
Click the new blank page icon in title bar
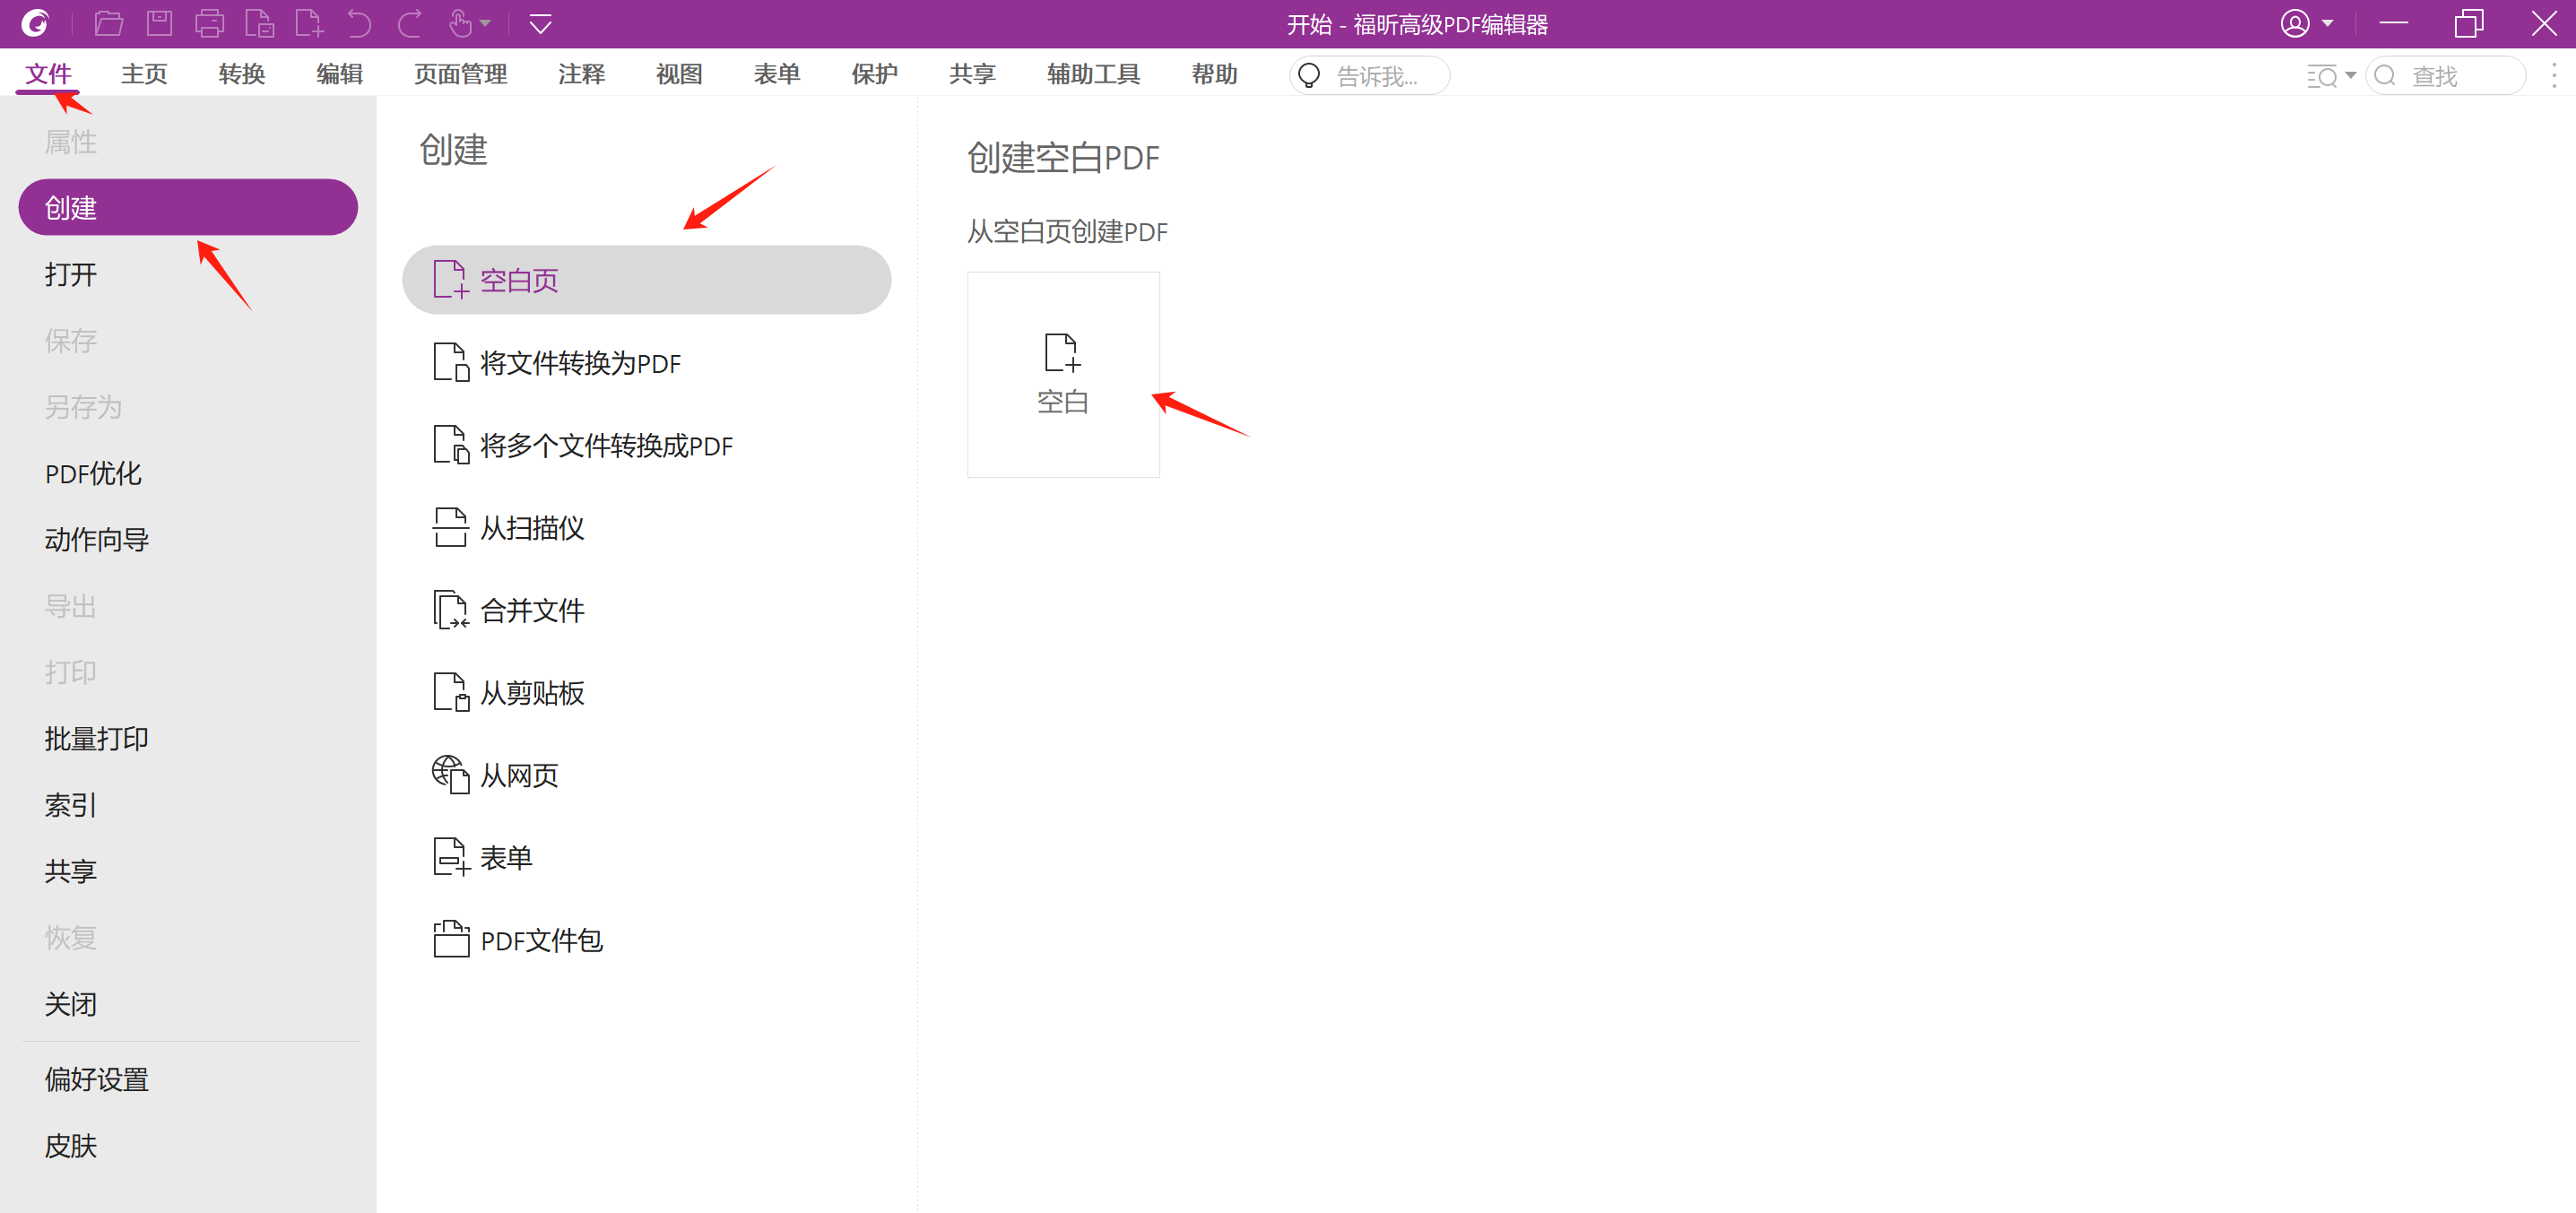coord(309,23)
